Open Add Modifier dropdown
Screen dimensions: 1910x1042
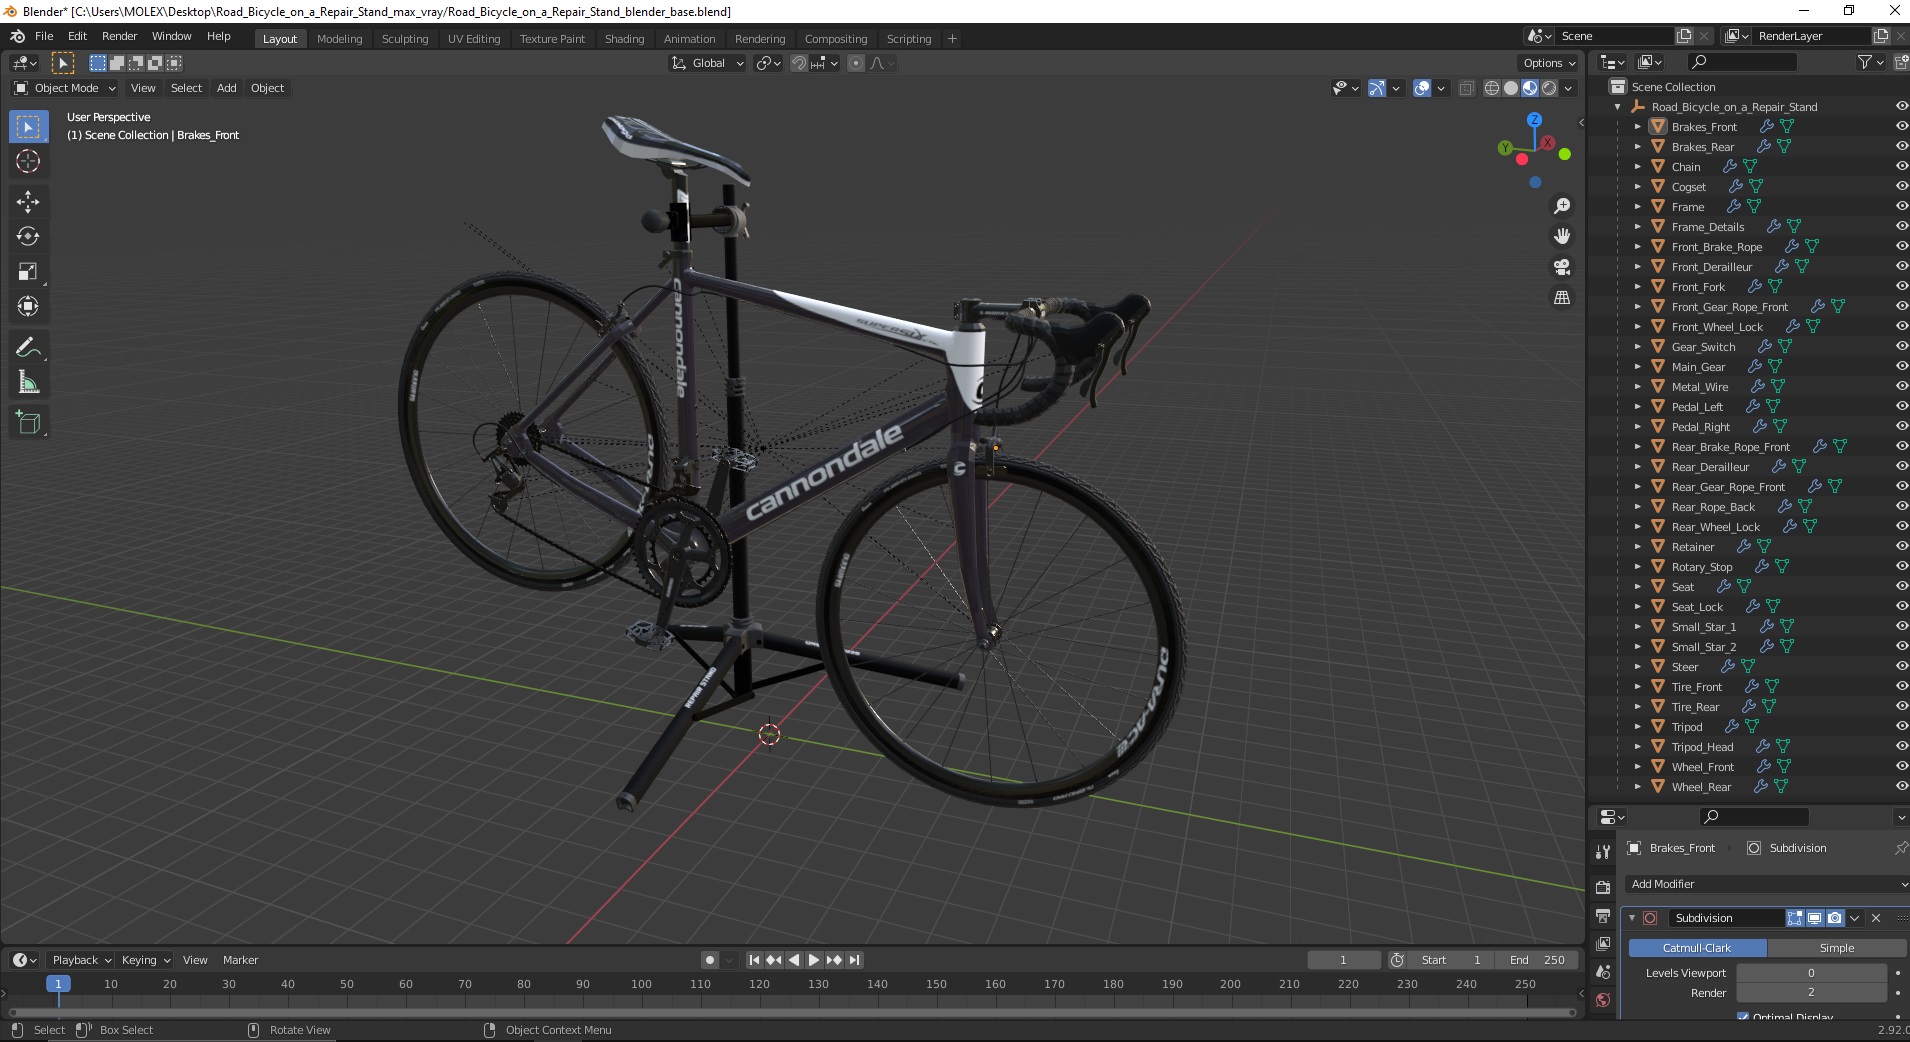tap(1766, 884)
